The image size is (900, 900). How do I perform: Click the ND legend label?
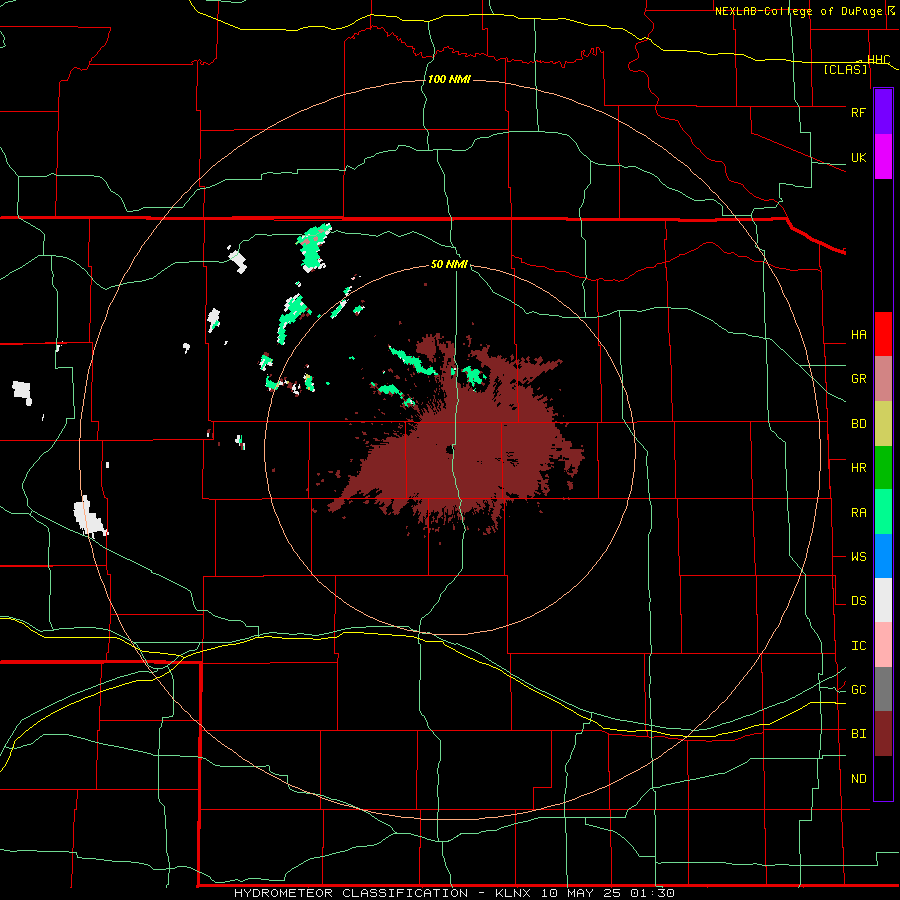click(x=858, y=778)
